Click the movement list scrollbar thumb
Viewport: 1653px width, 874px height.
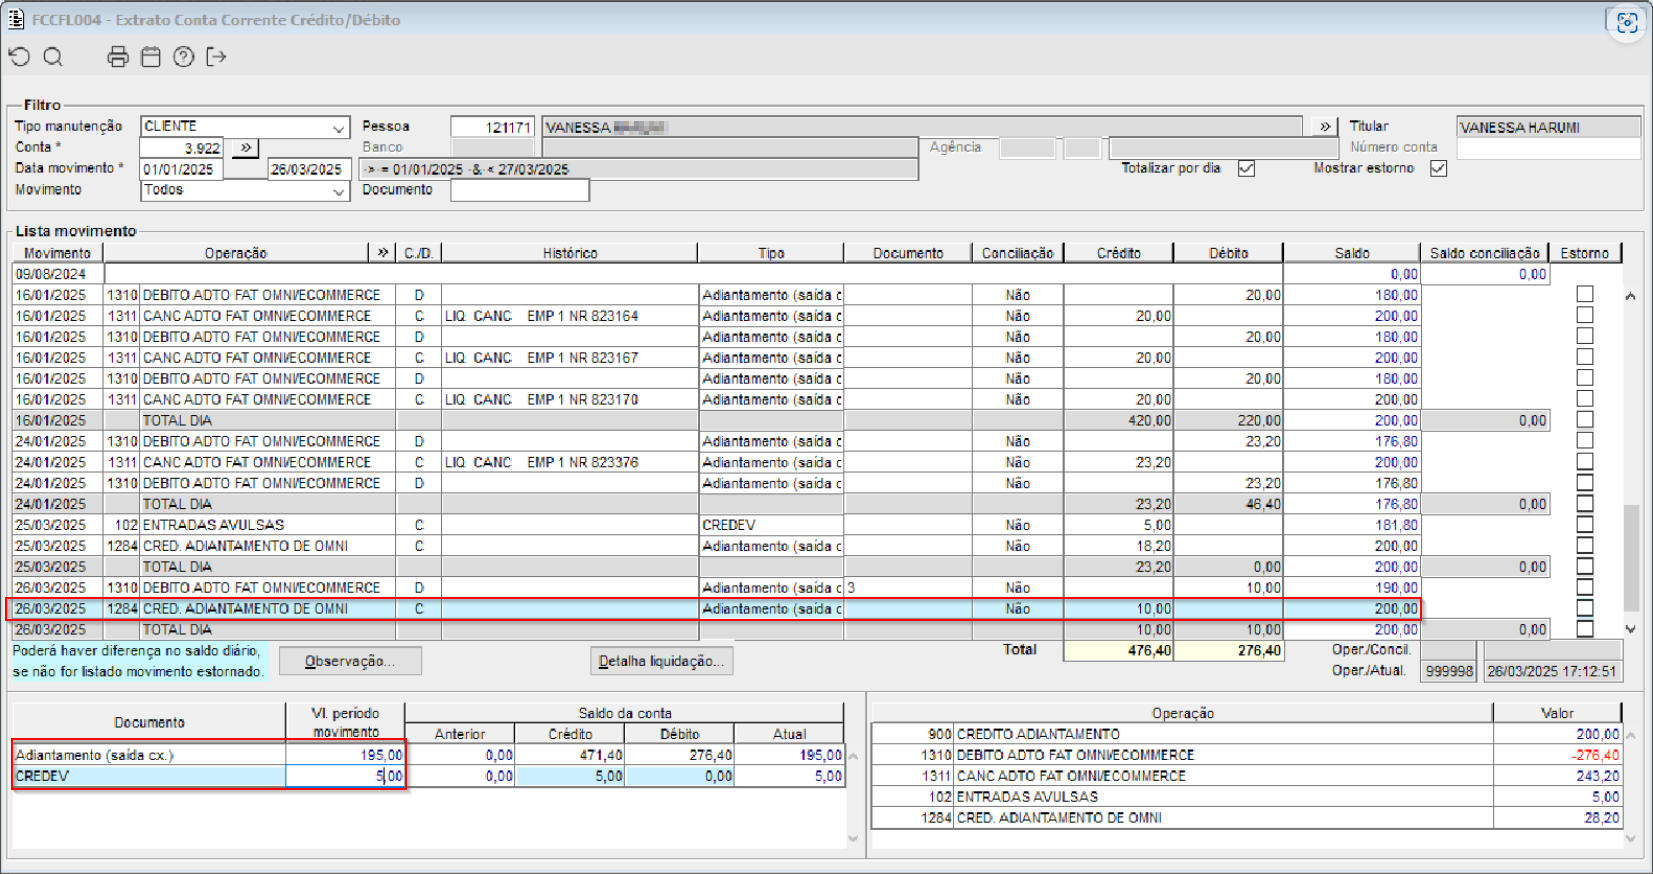[1631, 557]
